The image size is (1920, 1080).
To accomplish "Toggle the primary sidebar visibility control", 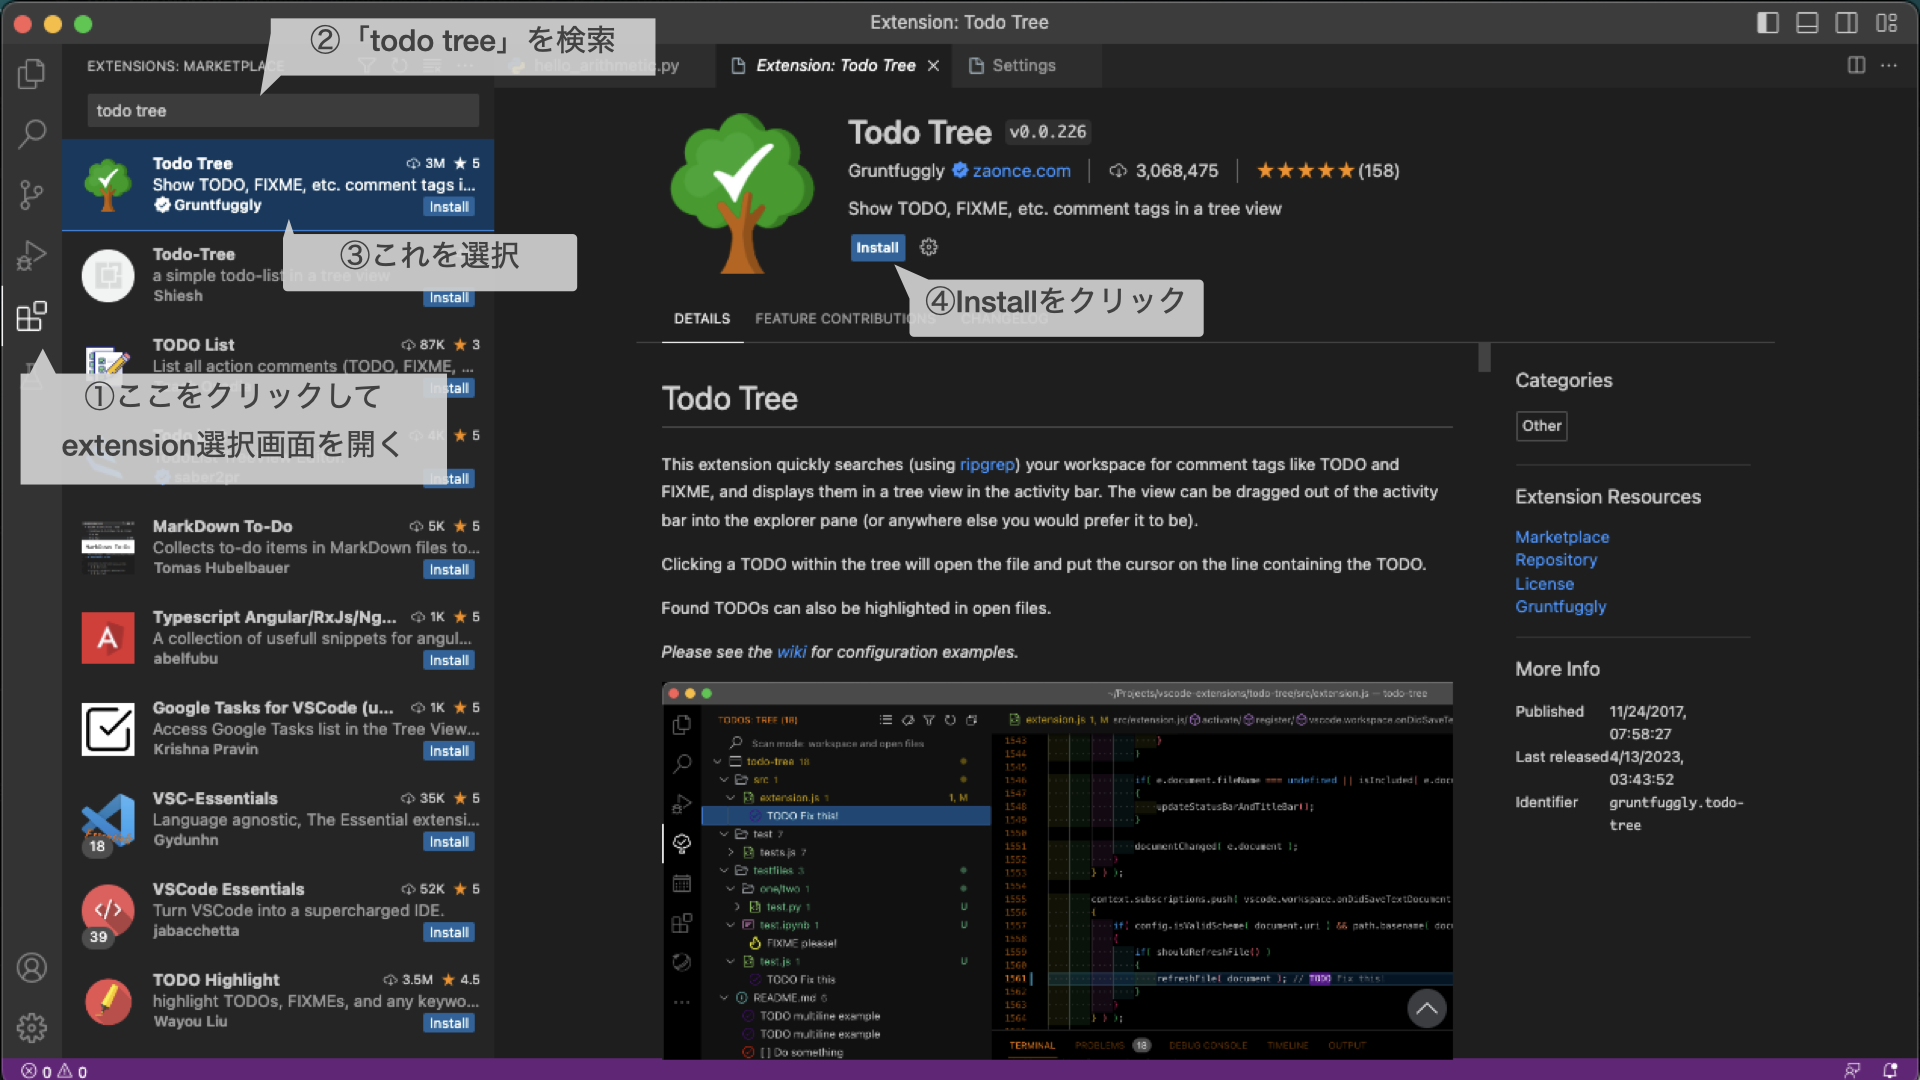I will [x=1767, y=22].
